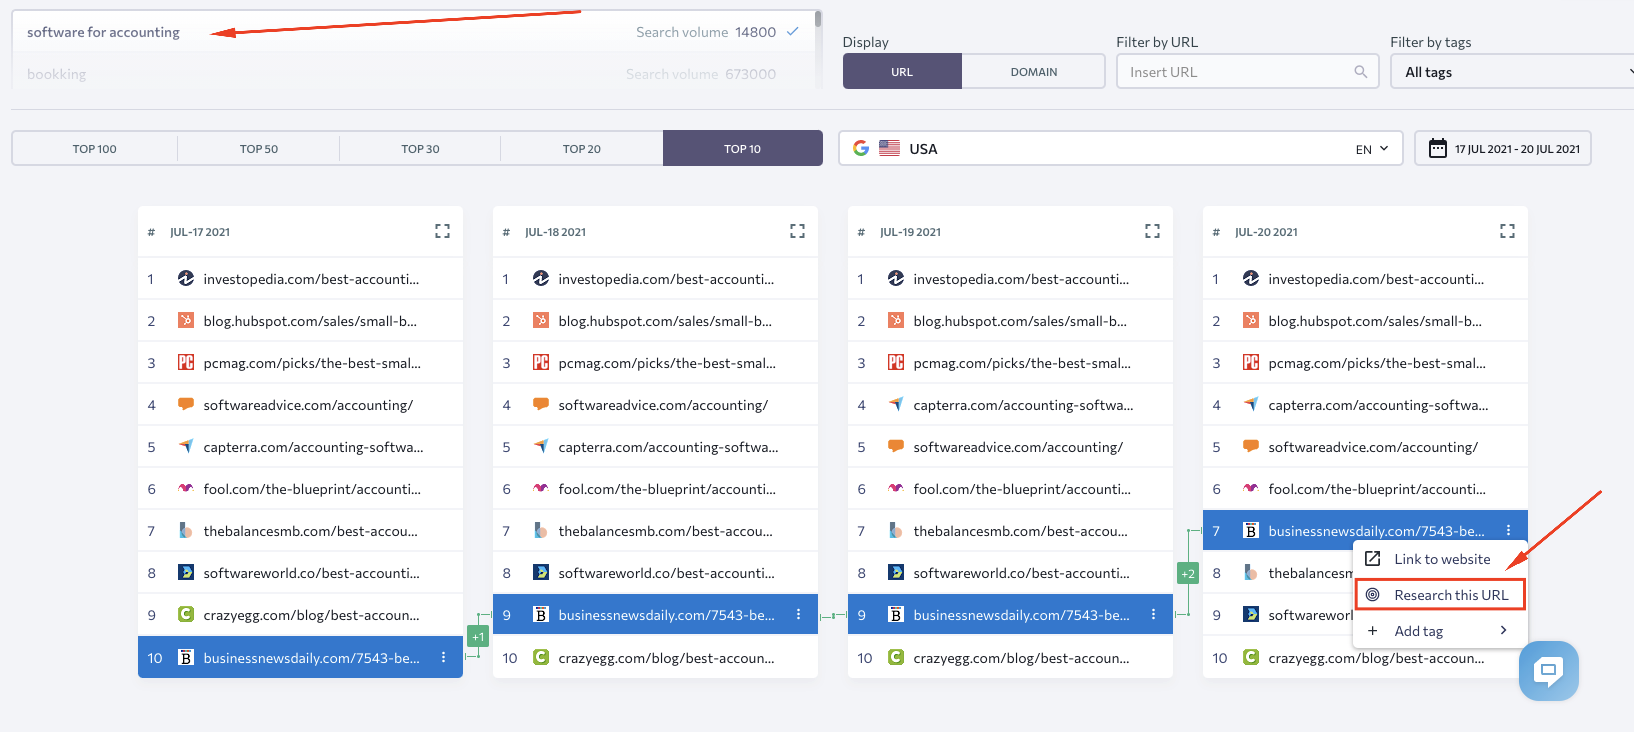1634x732 pixels.
Task: Open kebab menu on JUL-17 businessnewsdaily row
Action: 443,657
